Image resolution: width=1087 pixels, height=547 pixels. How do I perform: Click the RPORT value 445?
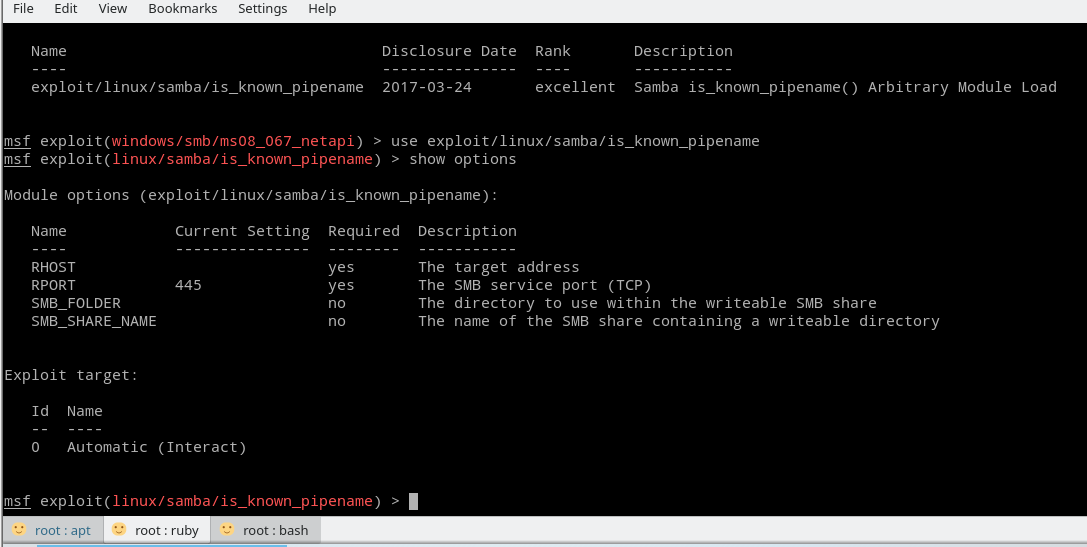click(x=188, y=285)
